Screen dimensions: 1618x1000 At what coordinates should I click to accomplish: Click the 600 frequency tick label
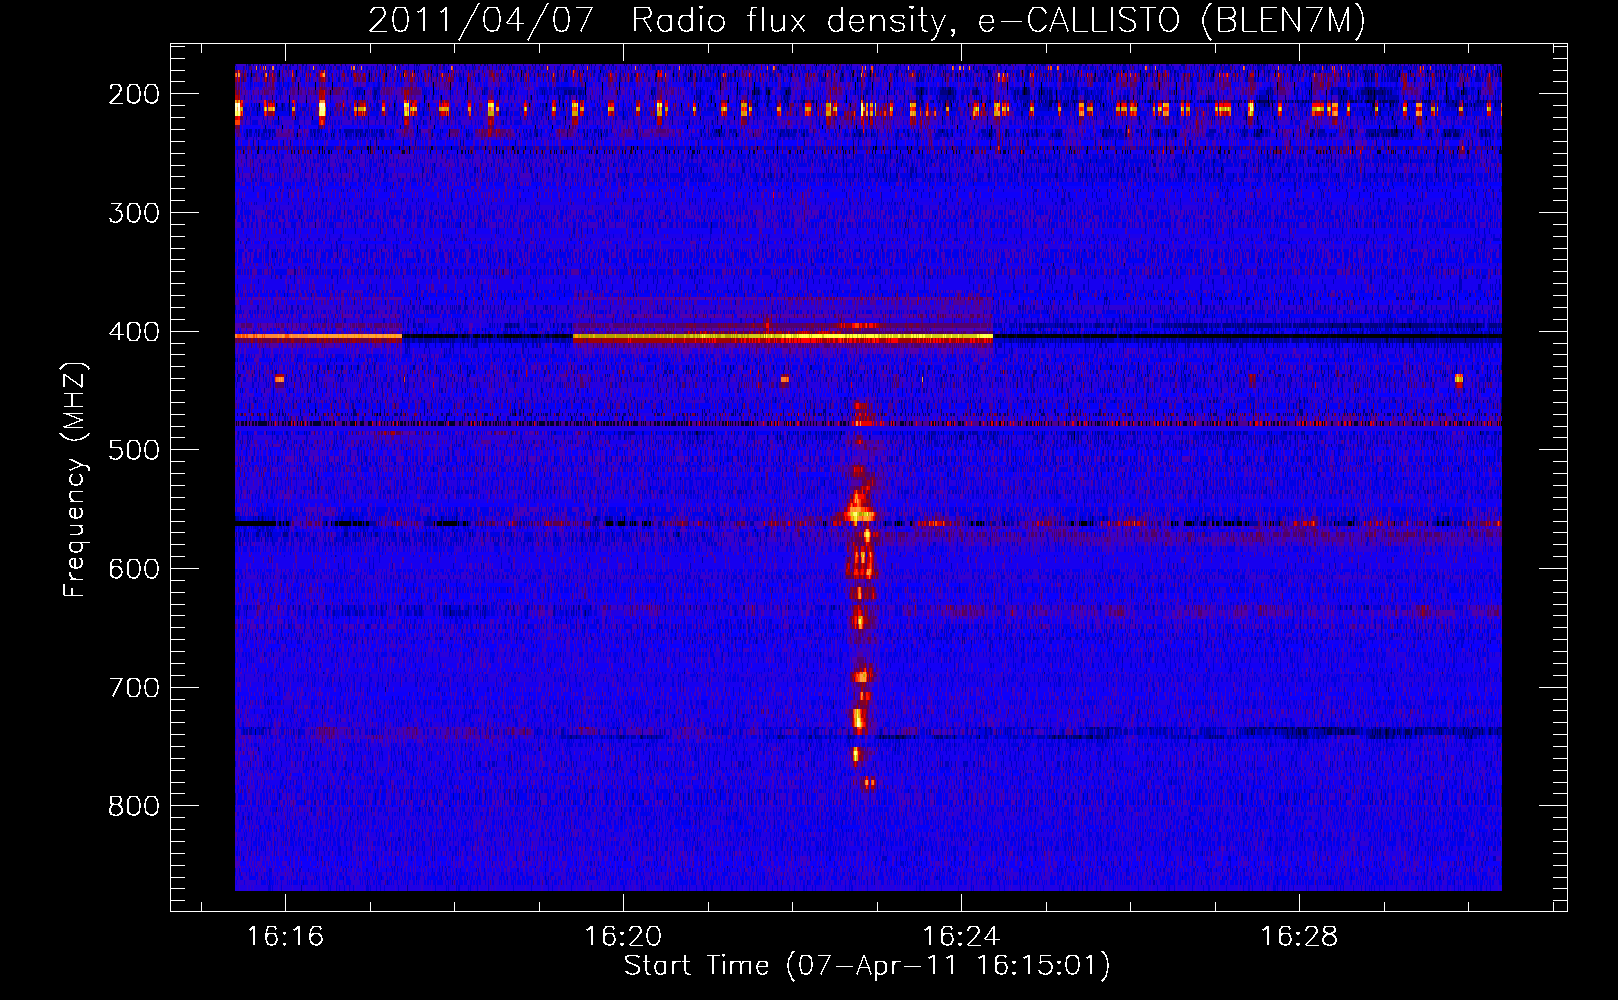[134, 569]
